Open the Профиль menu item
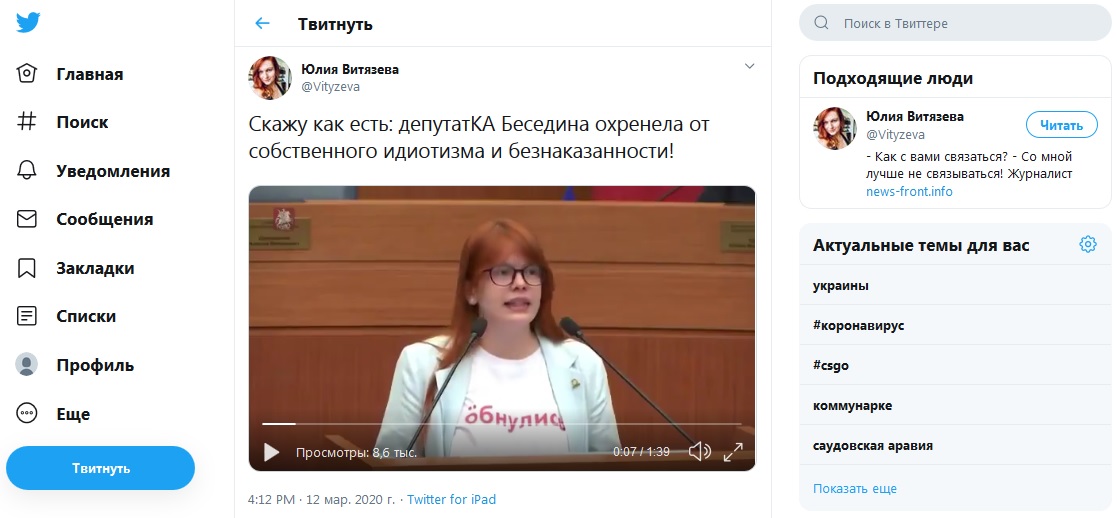This screenshot has width=1117, height=518. click(75, 365)
